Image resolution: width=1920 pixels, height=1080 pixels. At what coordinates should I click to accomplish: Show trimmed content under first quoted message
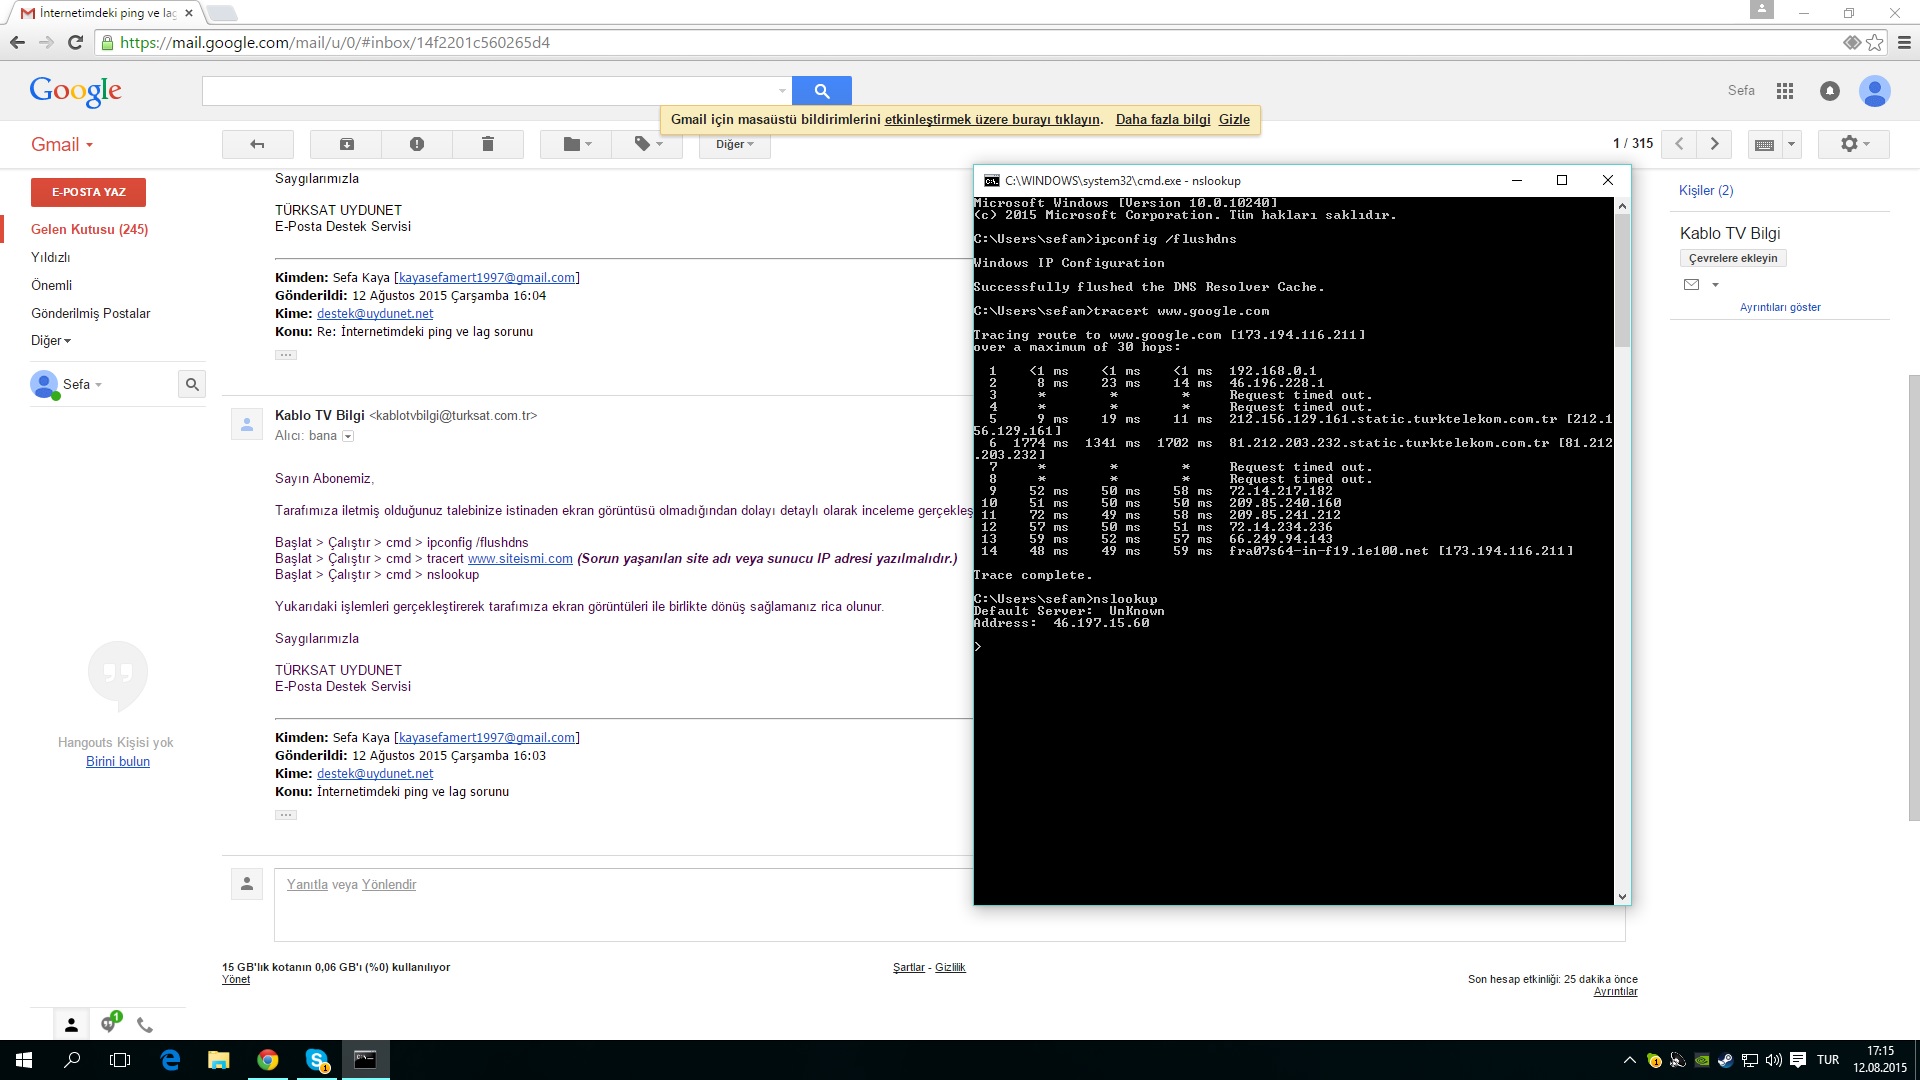coord(286,355)
